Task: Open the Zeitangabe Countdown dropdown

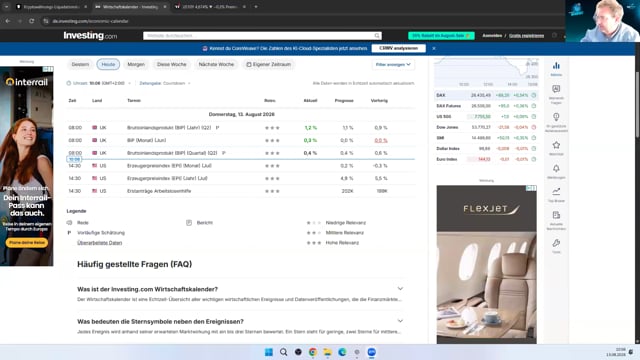Action: (165, 83)
